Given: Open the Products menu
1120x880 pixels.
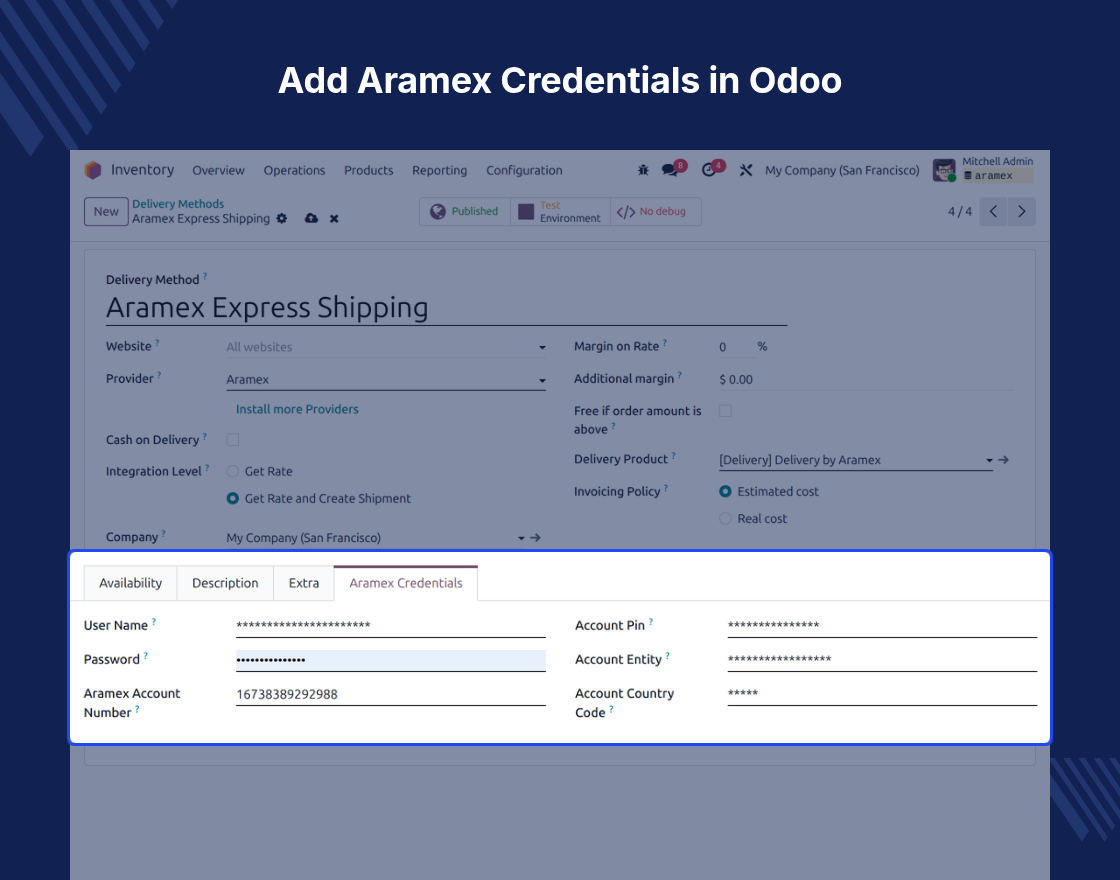Looking at the screenshot, I should coord(369,170).
